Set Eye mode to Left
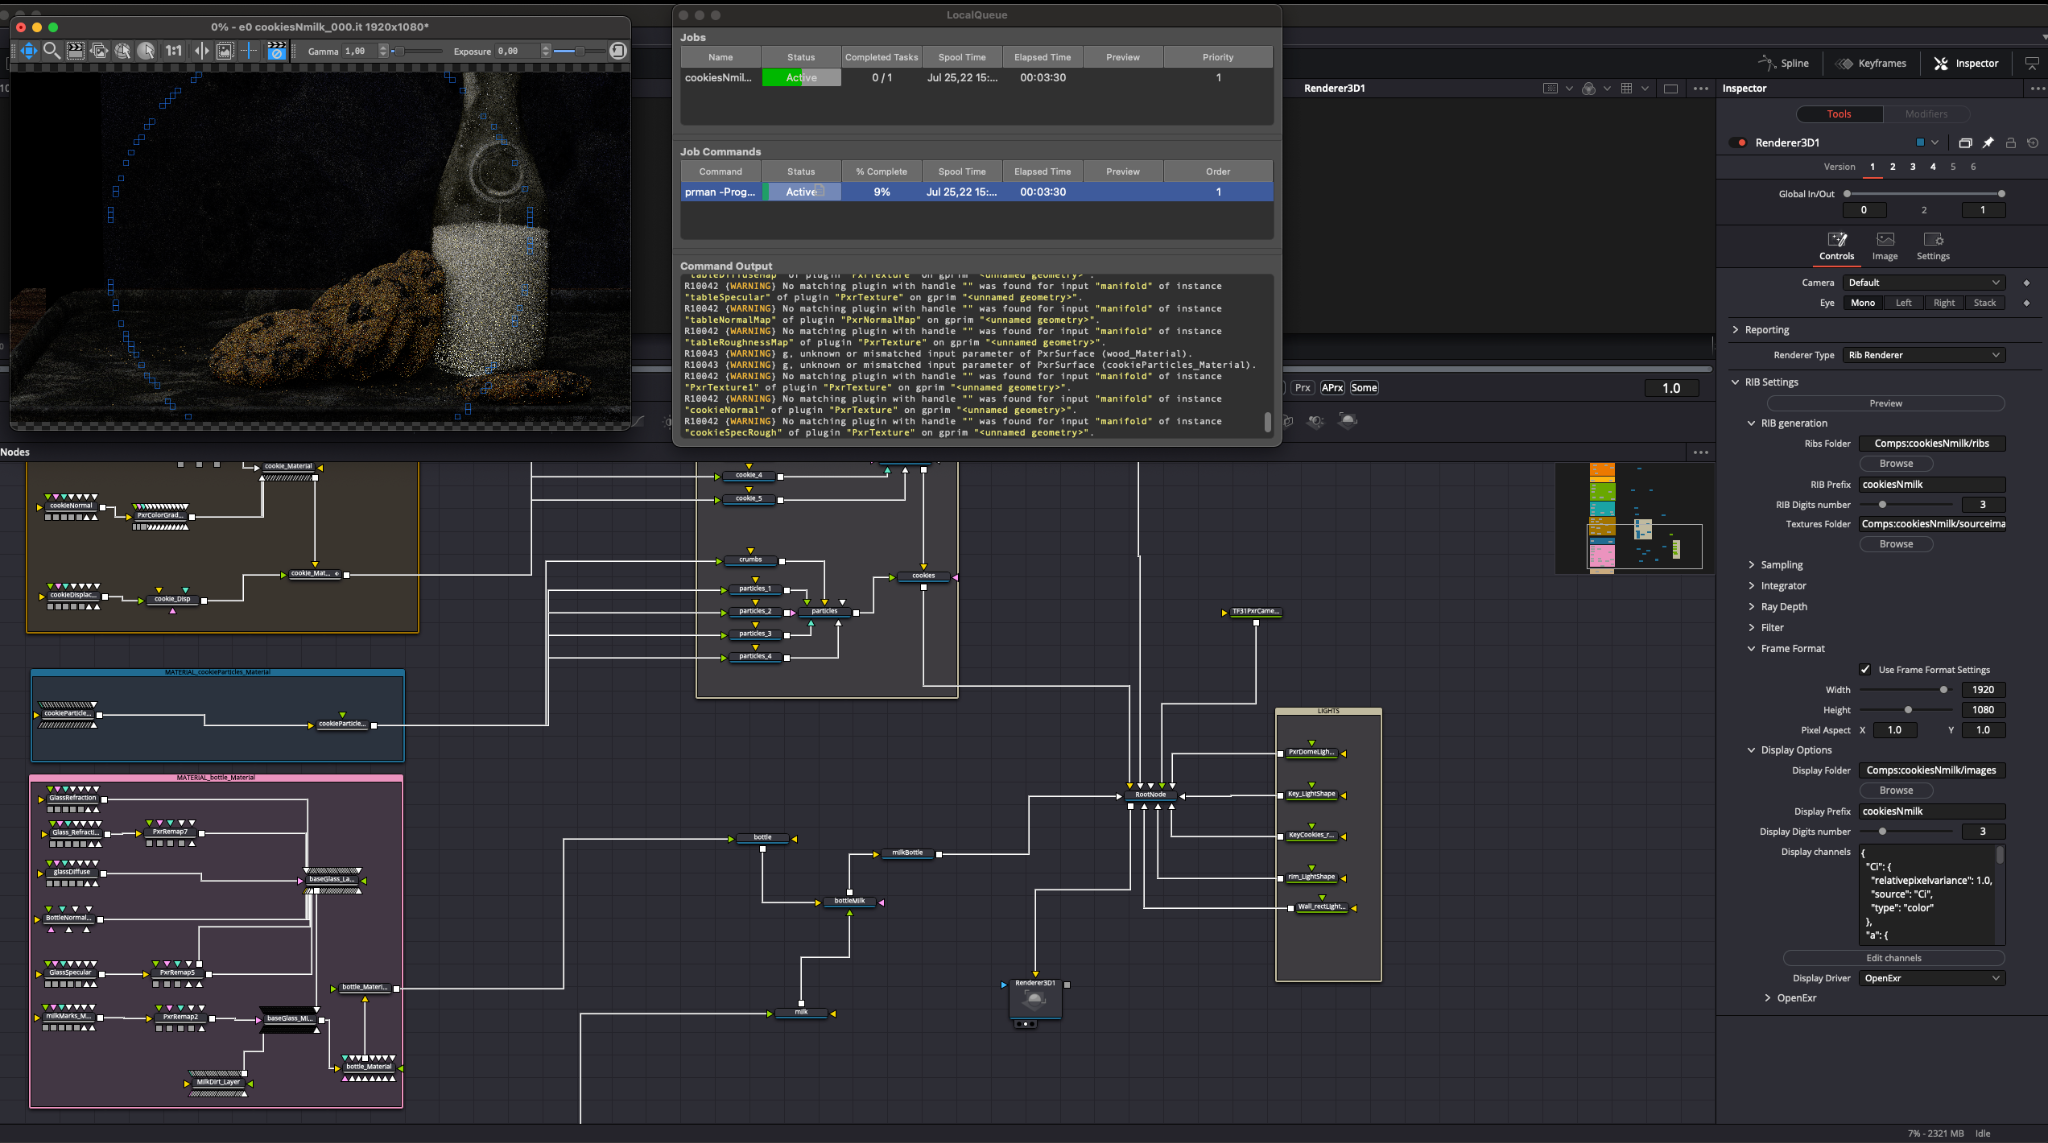2048x1143 pixels. click(1903, 303)
